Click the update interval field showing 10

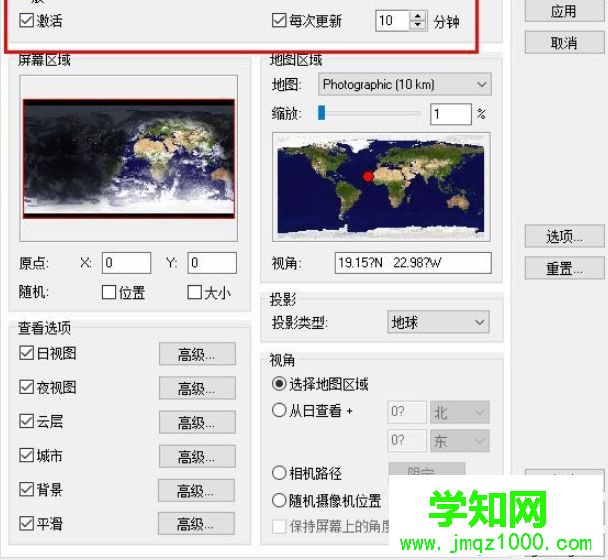(x=392, y=21)
